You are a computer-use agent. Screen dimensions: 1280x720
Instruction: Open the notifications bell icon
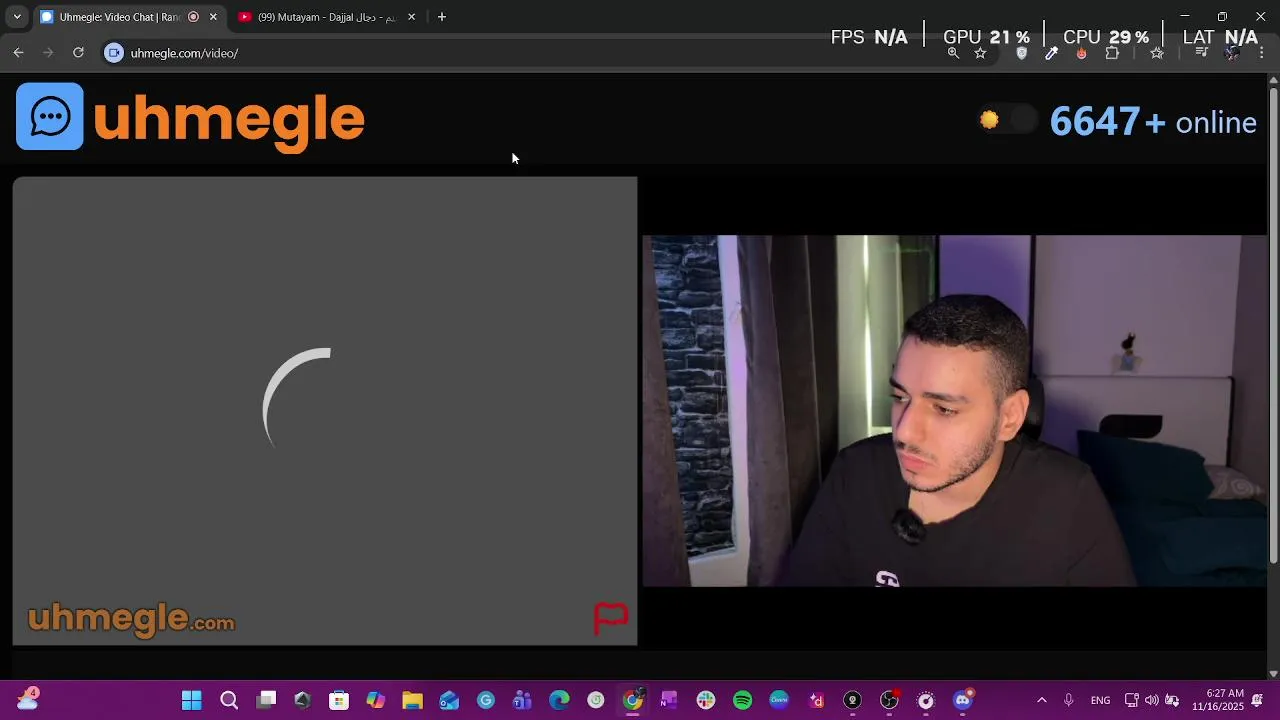1258,700
